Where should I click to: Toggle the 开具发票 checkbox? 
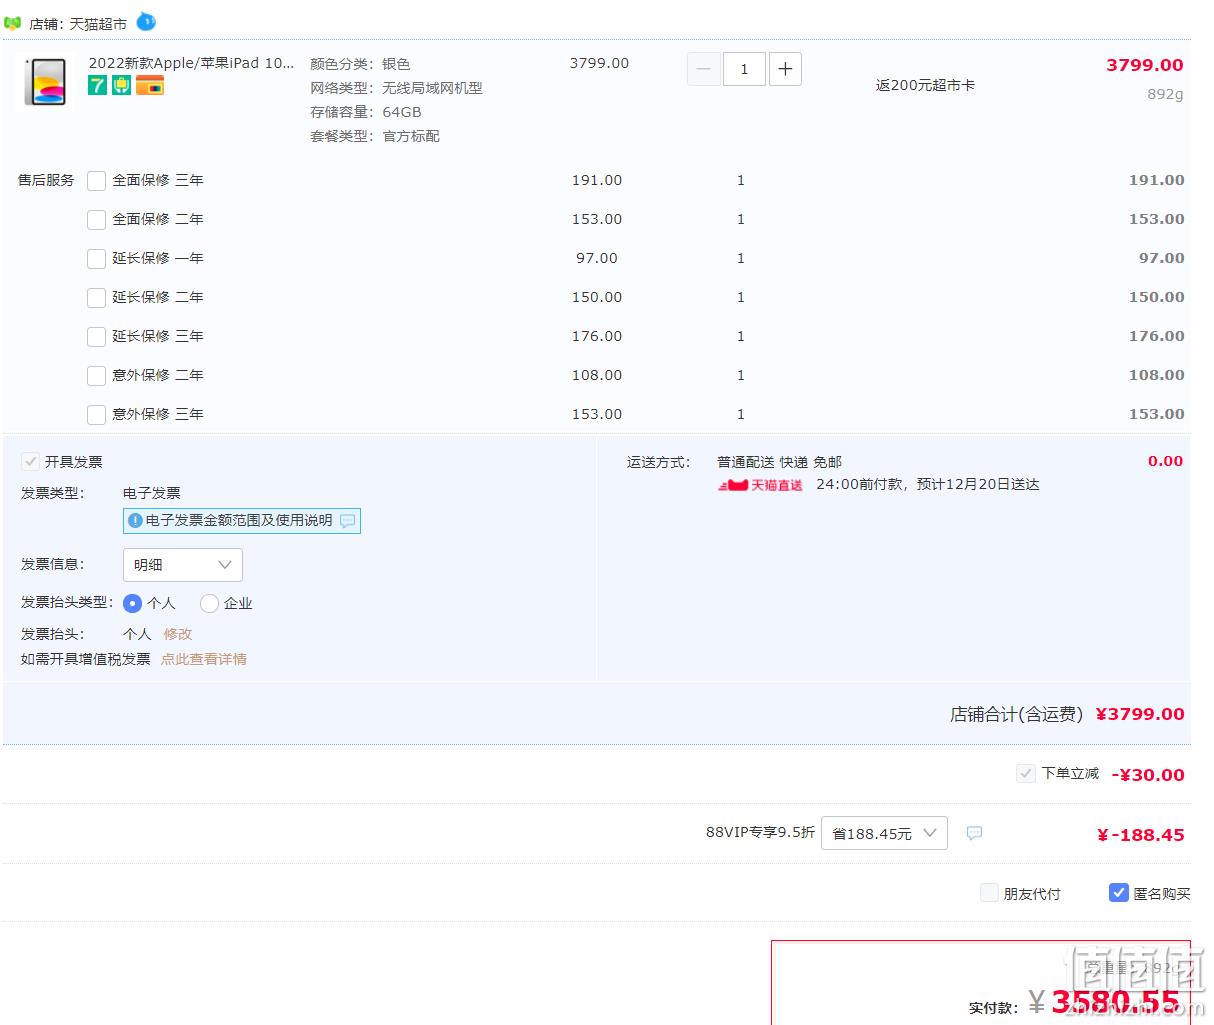30,462
